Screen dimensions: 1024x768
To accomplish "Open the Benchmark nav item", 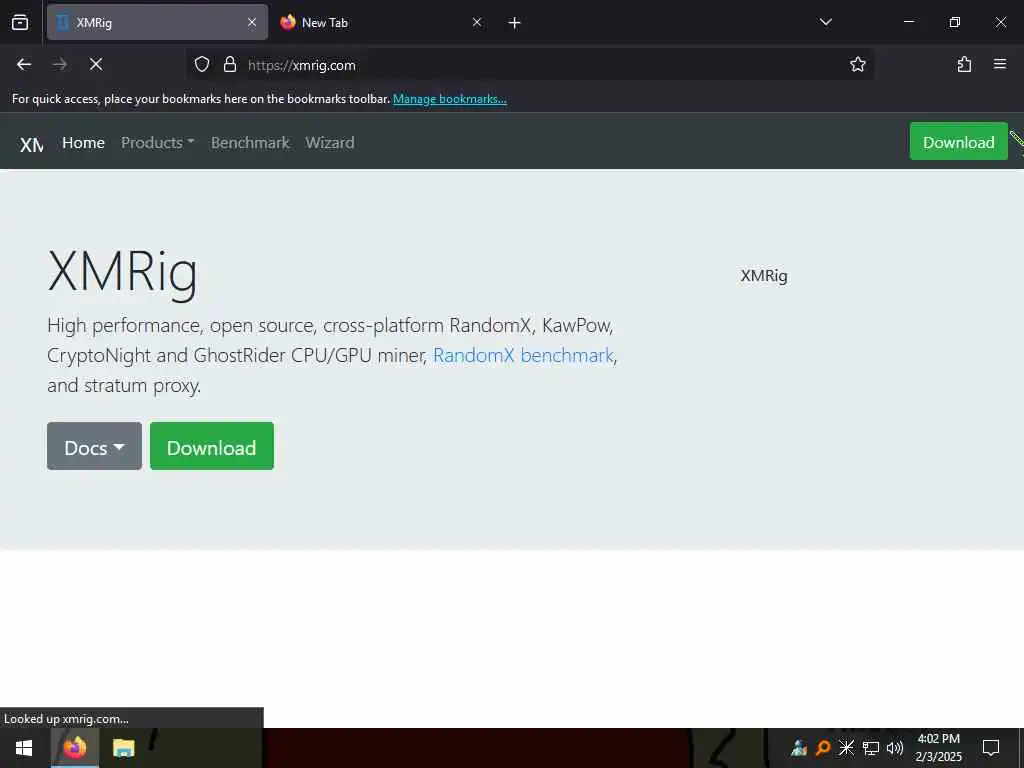I will tap(250, 142).
